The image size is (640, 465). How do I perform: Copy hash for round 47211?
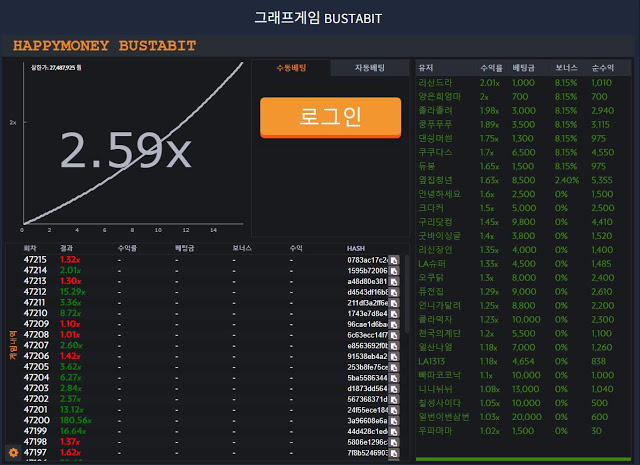click(x=394, y=303)
